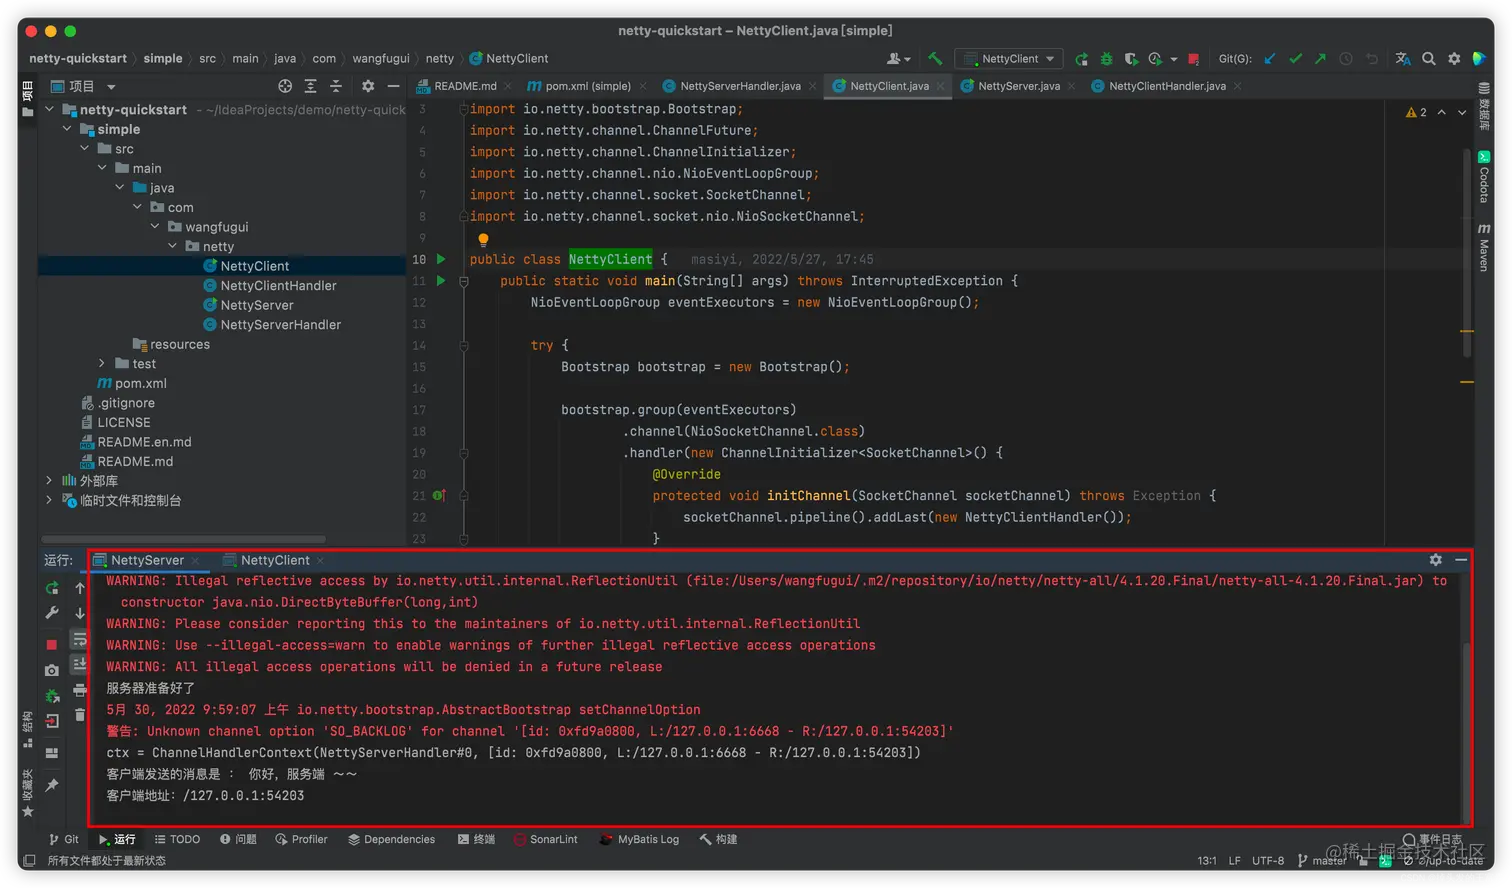Viewport: 1512px width, 888px height.
Task: Start debugging with the green bug icon
Action: 1106,59
